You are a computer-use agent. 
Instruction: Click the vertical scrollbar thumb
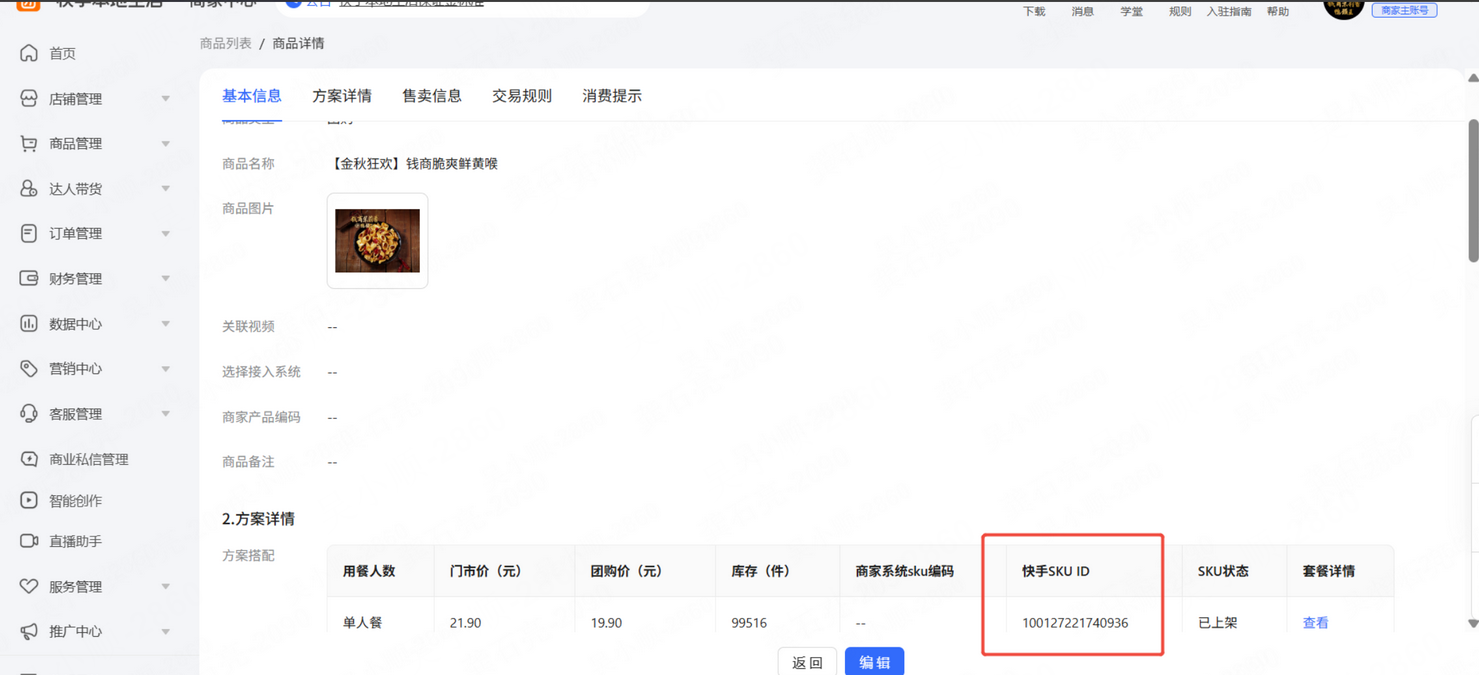tap(1472, 190)
